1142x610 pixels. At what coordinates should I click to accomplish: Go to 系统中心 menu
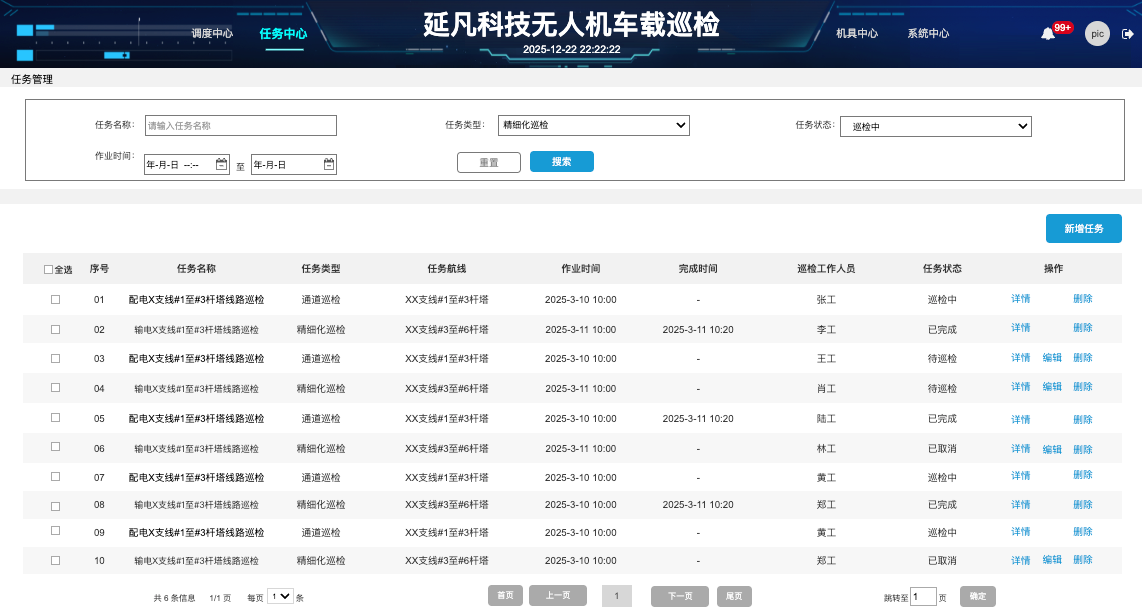928,33
